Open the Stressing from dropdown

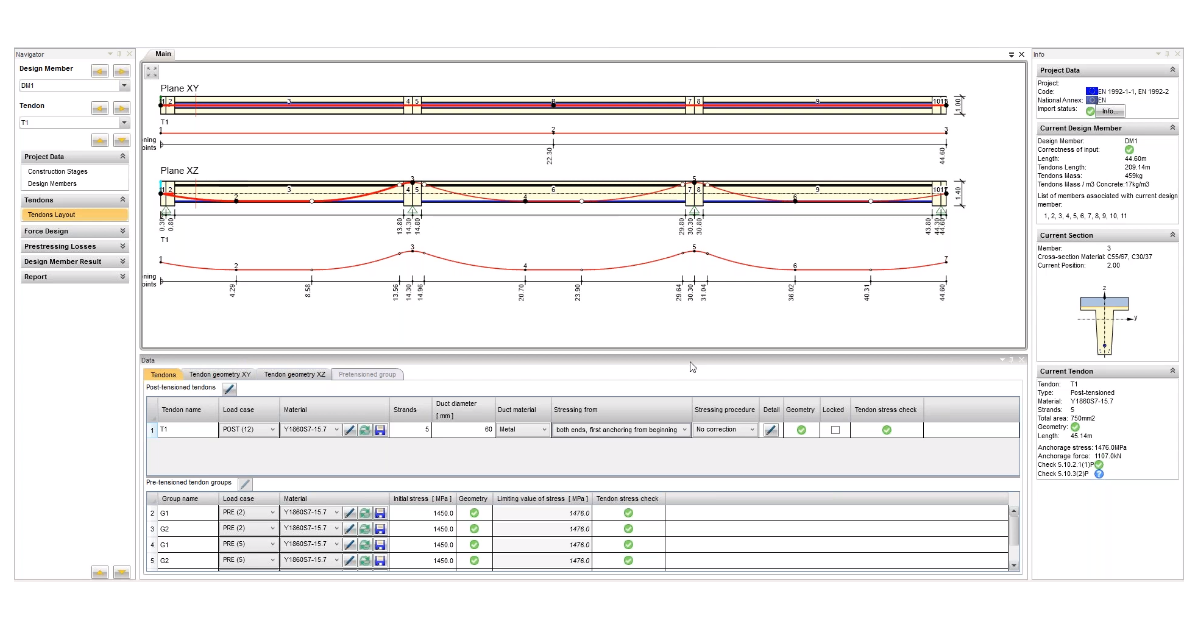point(684,430)
